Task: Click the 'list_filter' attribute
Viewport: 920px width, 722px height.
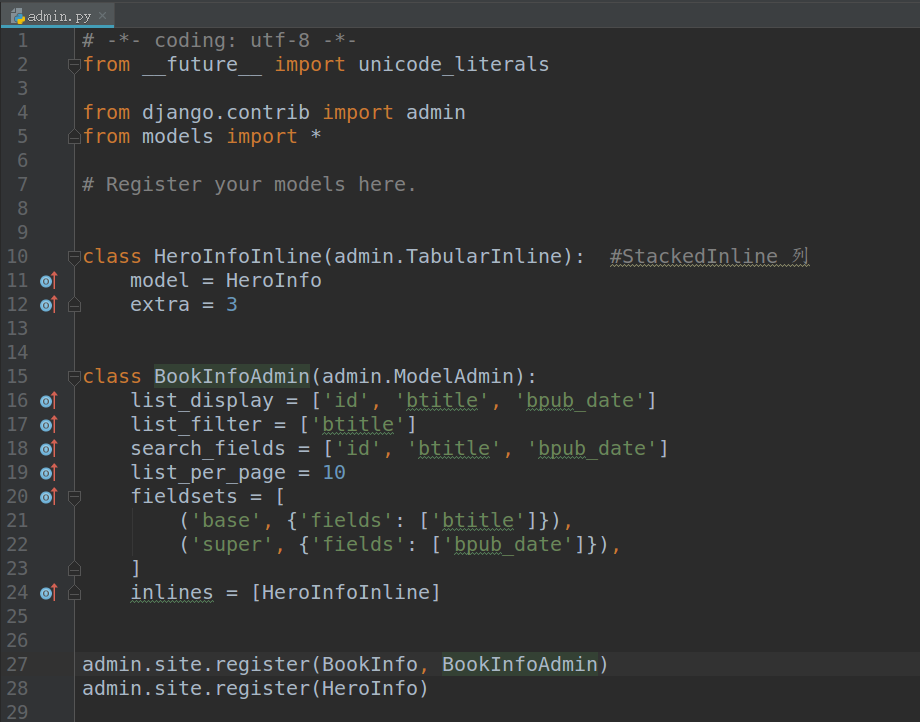Action: click(x=196, y=425)
